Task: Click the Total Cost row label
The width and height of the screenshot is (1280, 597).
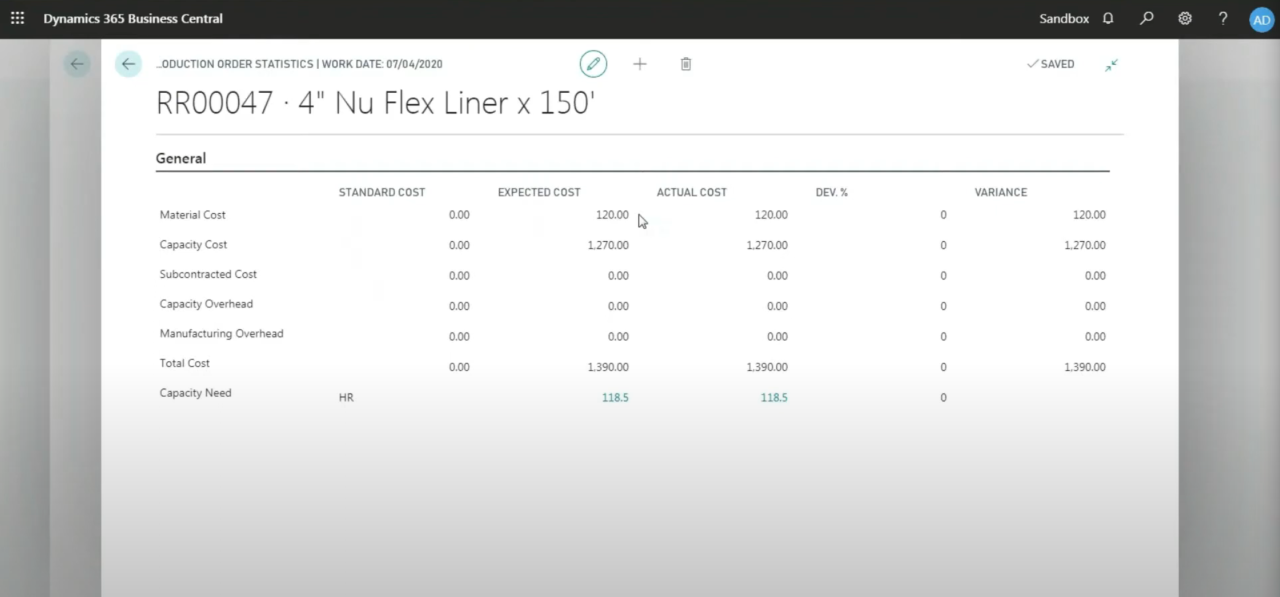Action: point(185,364)
